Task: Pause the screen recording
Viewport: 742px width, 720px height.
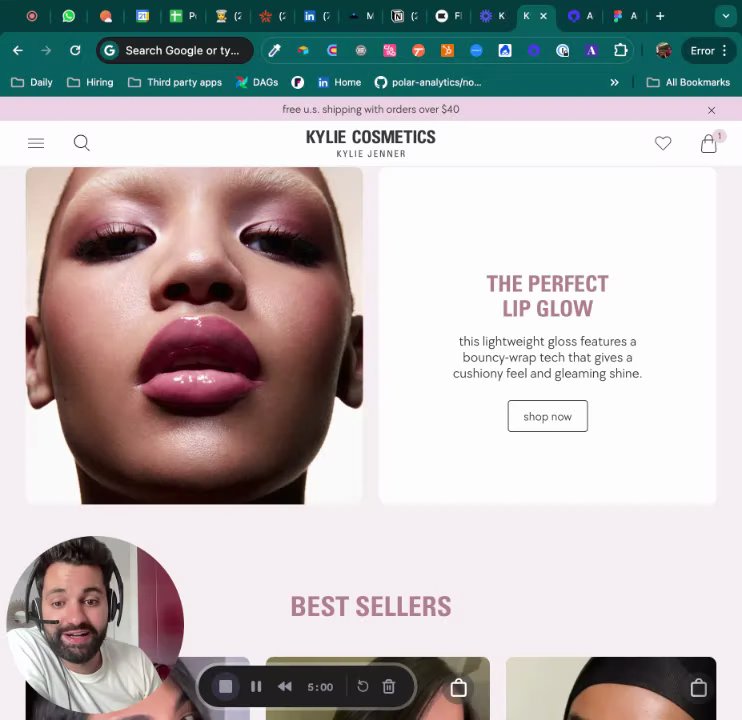Action: (256, 686)
